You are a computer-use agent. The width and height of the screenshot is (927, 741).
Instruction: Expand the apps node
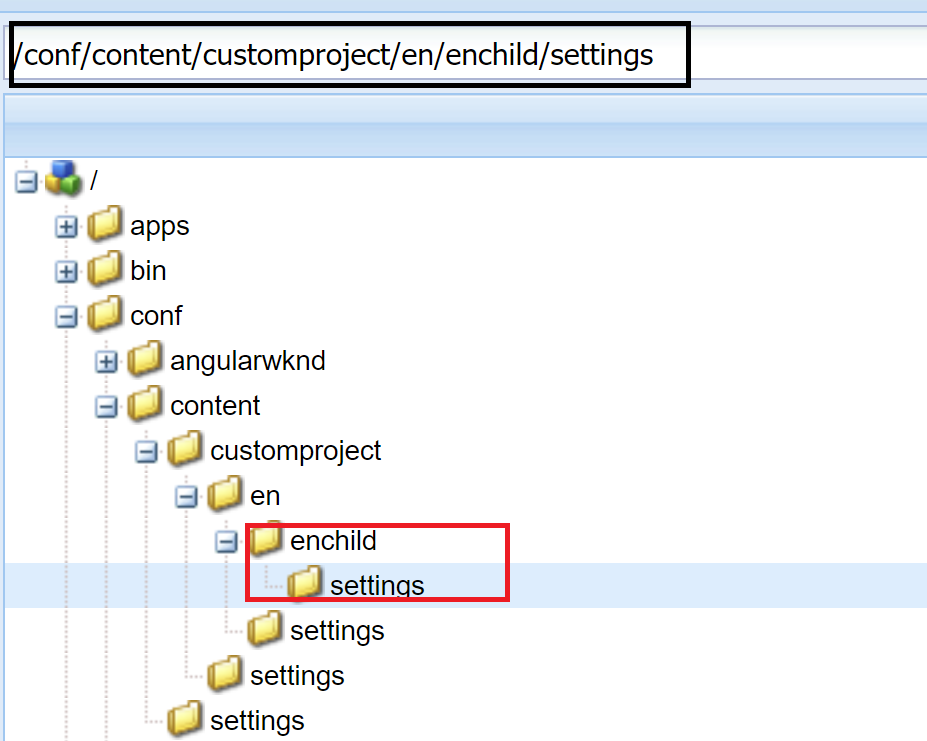(66, 227)
